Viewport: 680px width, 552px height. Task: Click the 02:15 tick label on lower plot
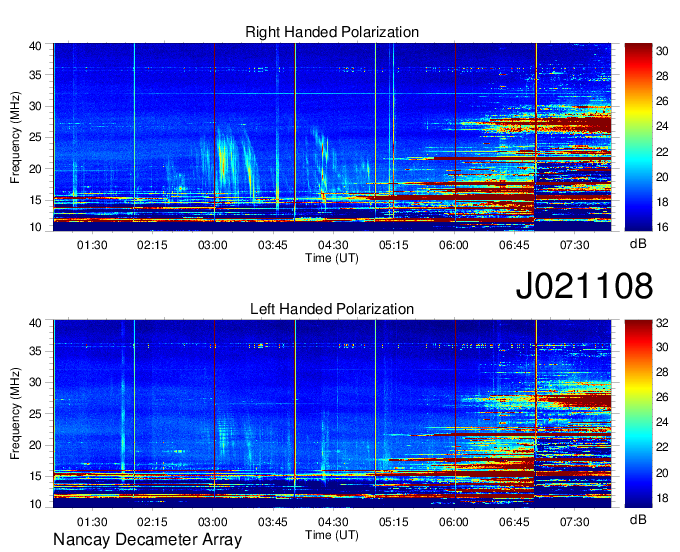(x=152, y=522)
